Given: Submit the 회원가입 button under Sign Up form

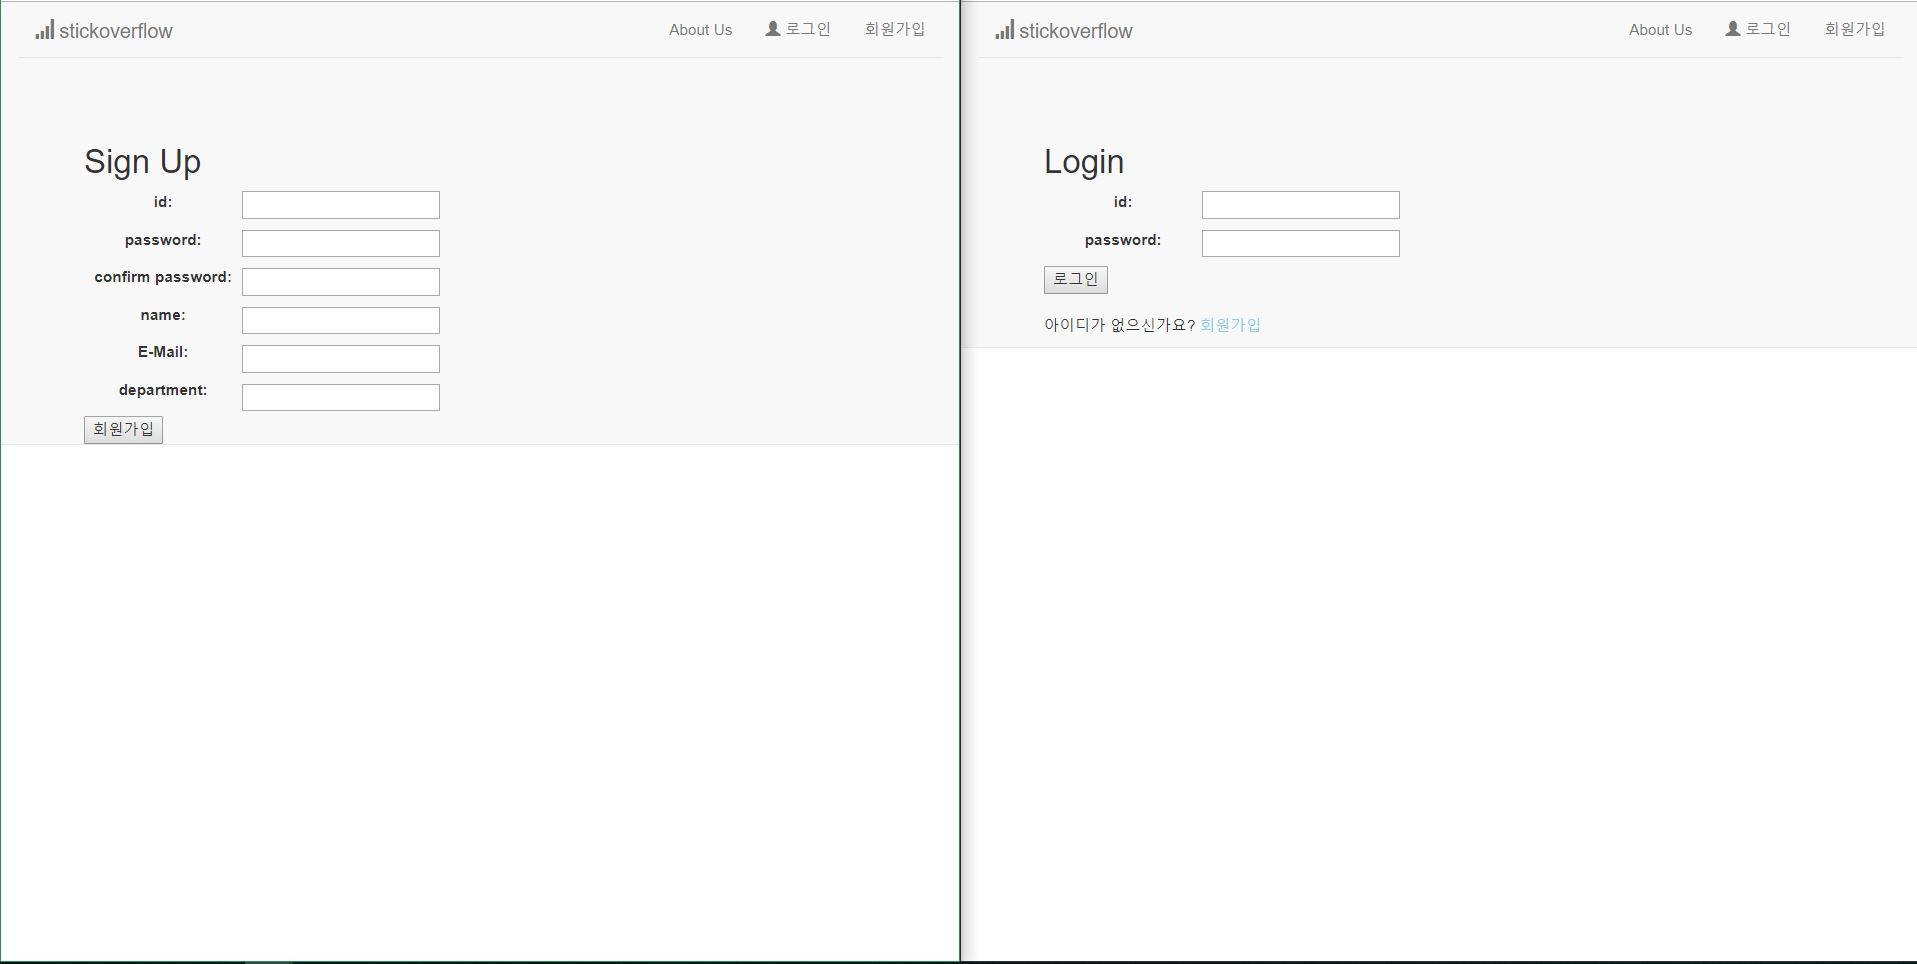Looking at the screenshot, I should click(x=123, y=429).
